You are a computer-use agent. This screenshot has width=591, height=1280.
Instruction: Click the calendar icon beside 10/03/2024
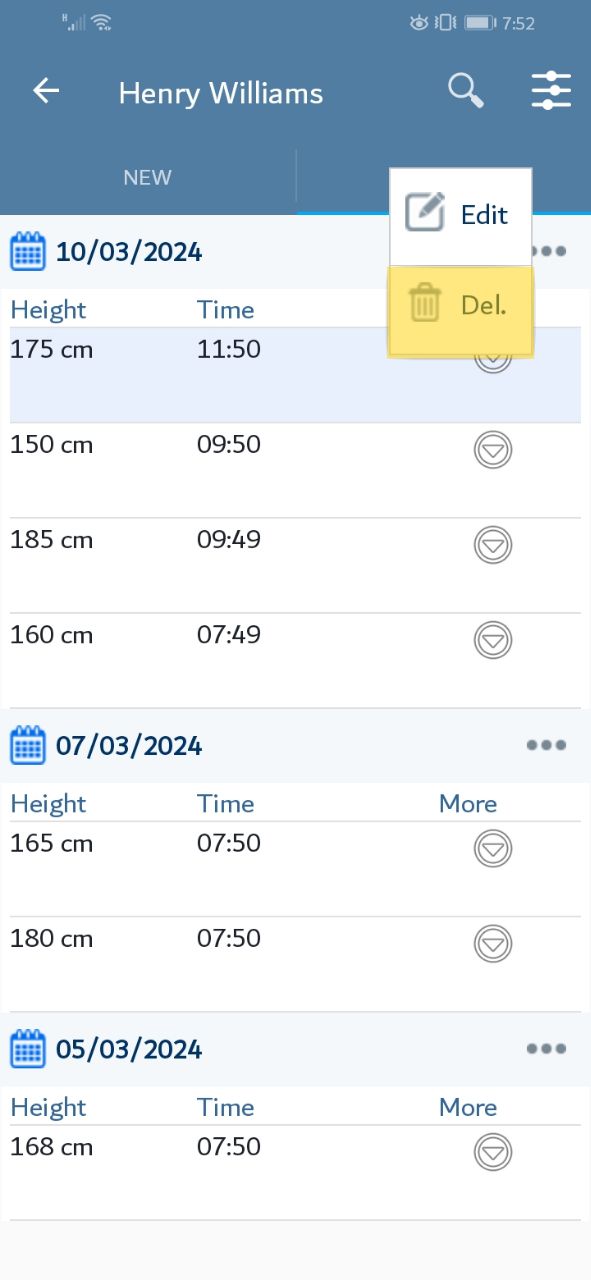[28, 251]
